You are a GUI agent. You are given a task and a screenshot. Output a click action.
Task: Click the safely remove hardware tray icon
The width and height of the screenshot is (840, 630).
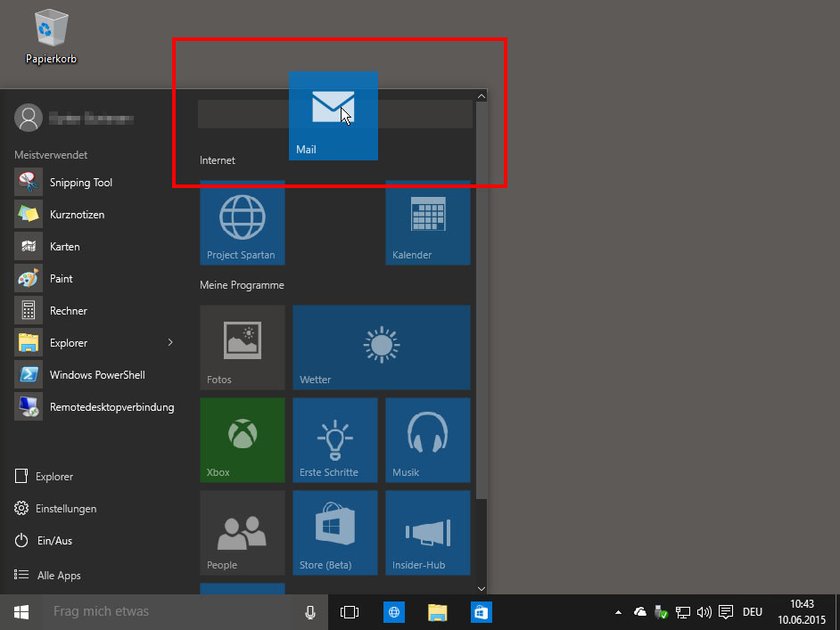coord(661,612)
